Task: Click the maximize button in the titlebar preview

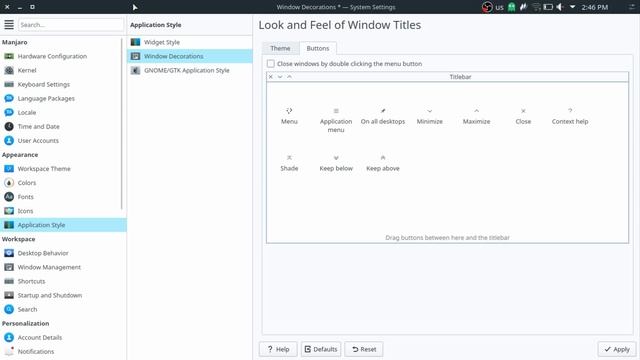Action: 289,77
